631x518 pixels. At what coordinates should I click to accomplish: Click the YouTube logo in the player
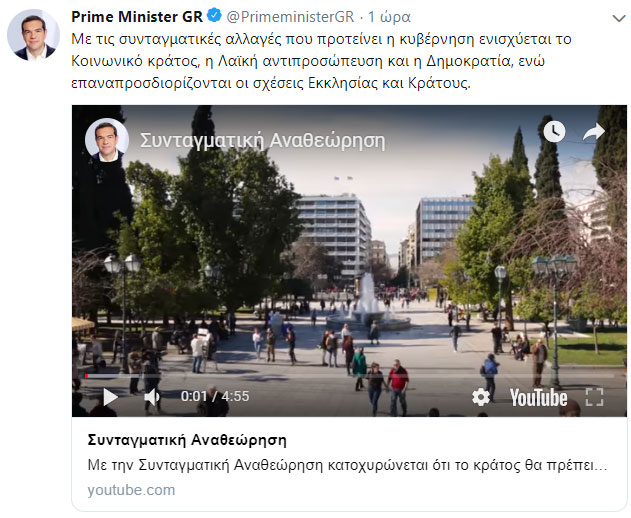point(538,398)
